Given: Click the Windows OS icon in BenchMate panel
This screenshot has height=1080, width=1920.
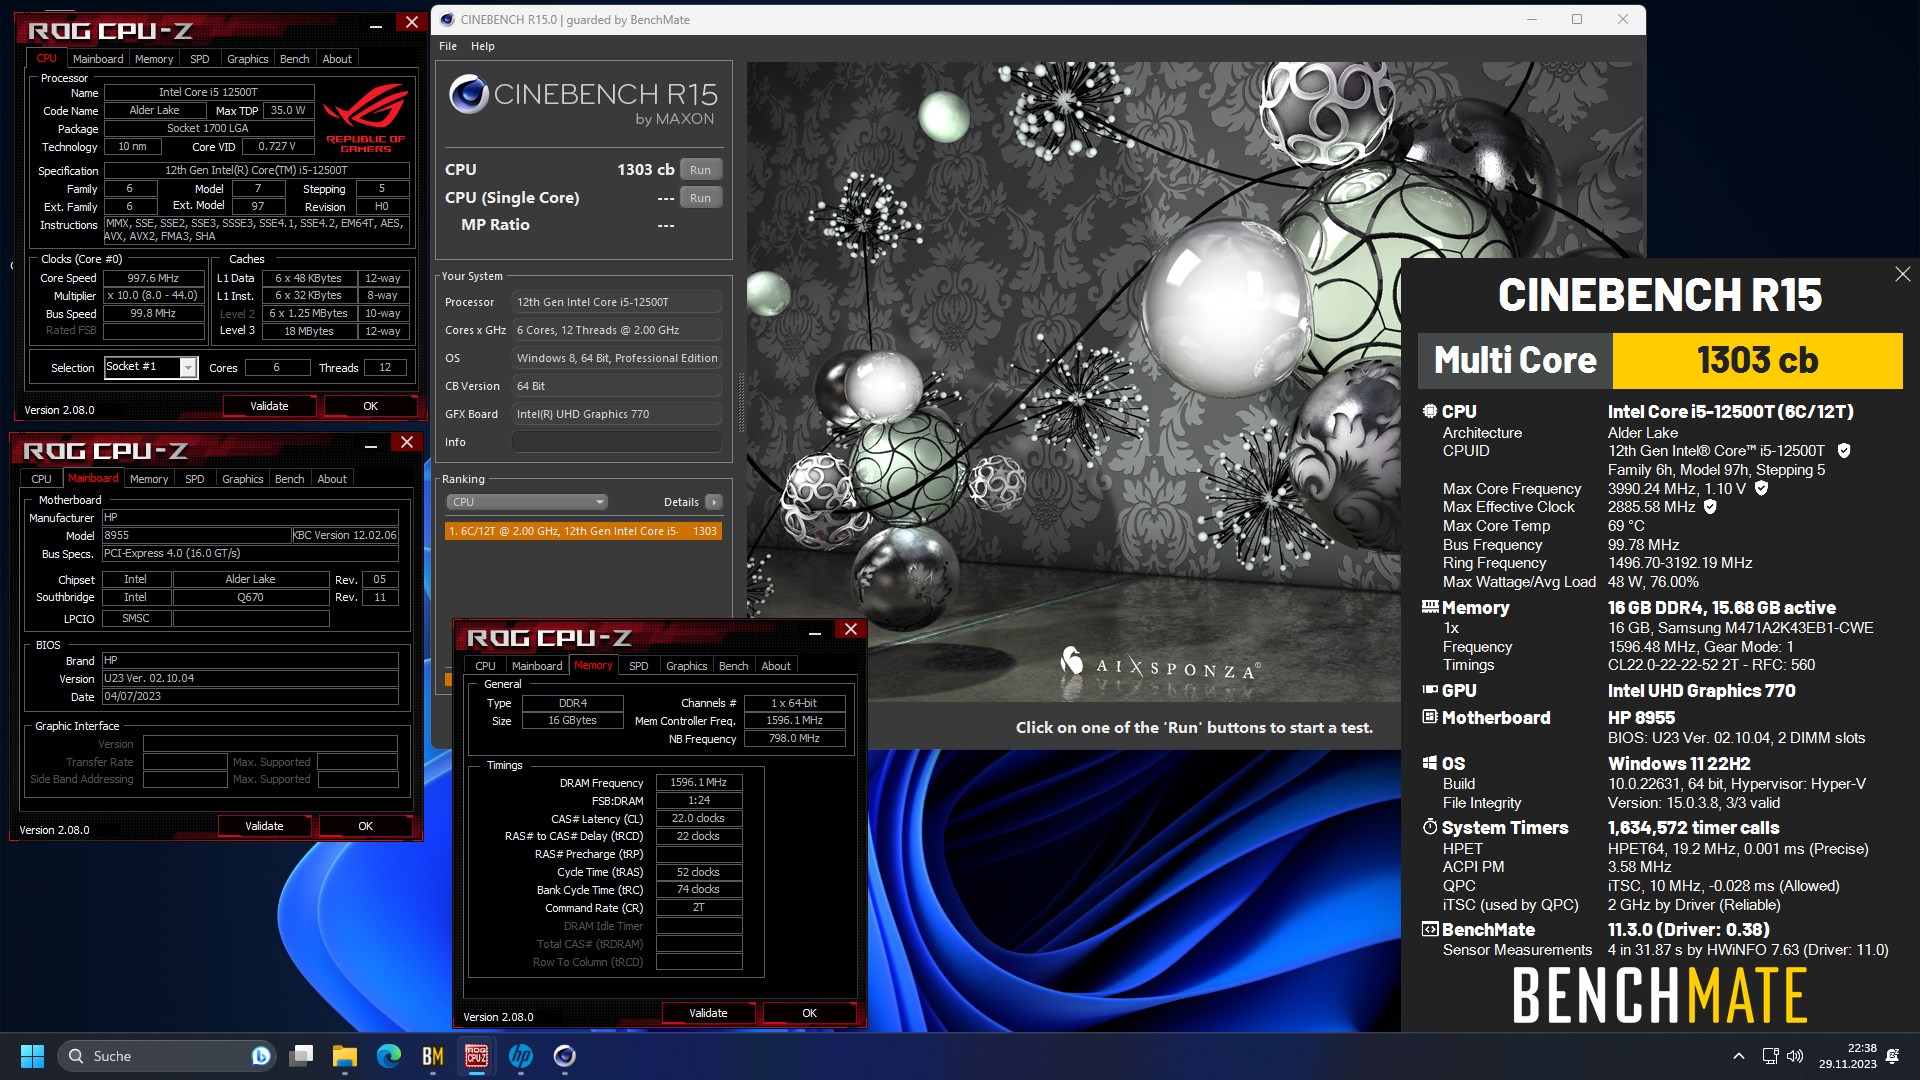Looking at the screenshot, I should [x=1430, y=763].
